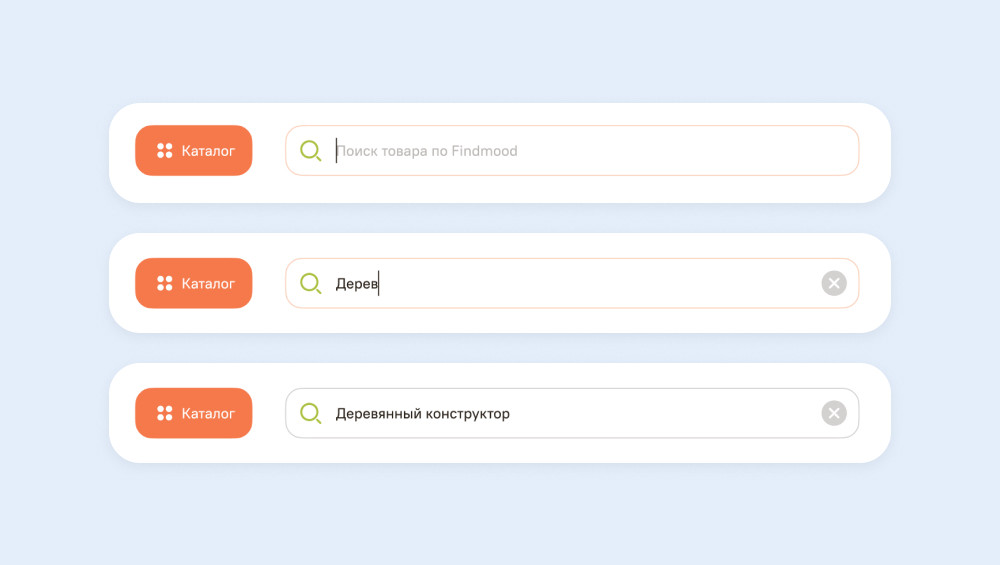Click the word 'Деревянный' in the bottom search
Viewport: 1000px width, 565px height.
pos(379,414)
